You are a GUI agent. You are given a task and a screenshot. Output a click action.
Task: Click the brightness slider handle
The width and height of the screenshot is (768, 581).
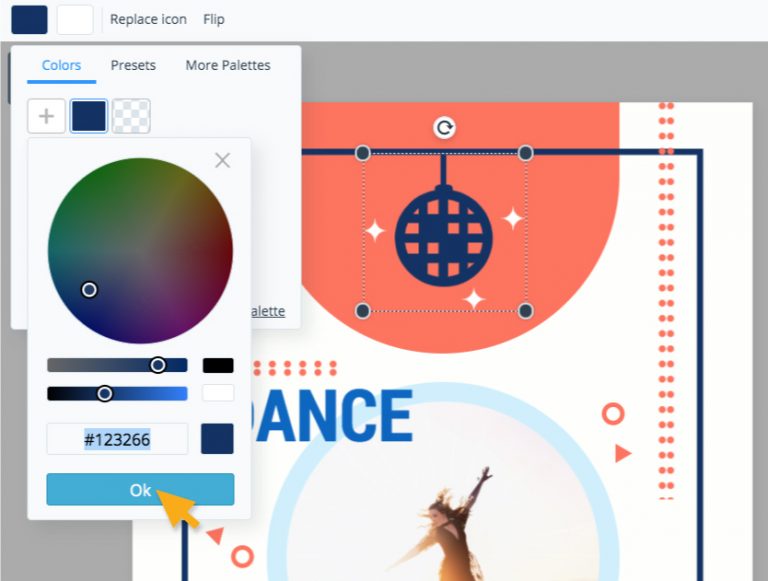(105, 393)
